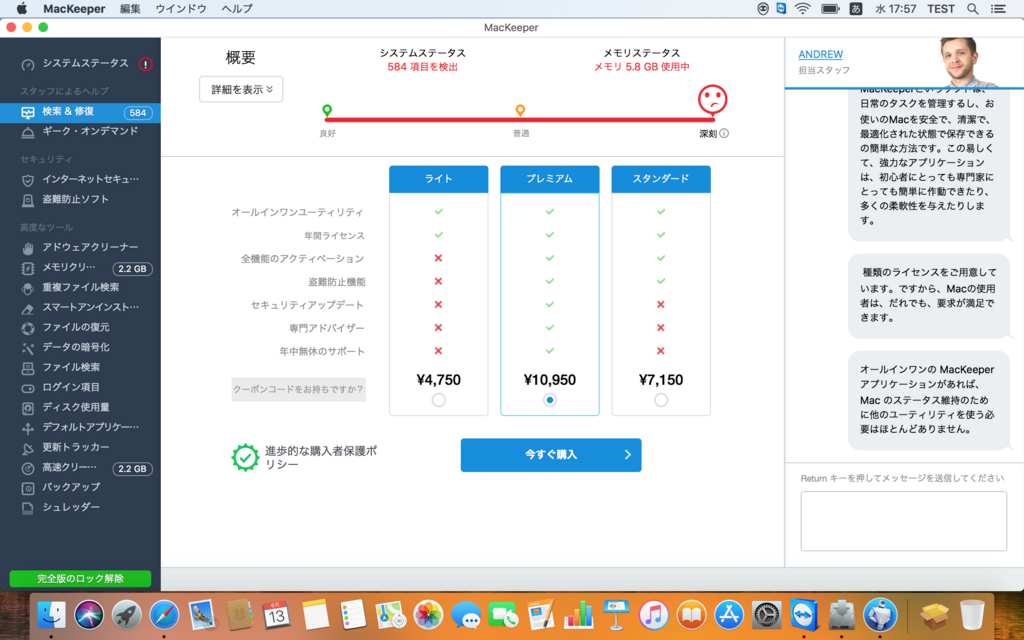1024x640 pixels.
Task: Click the Japanese input source indicator
Action: click(x=856, y=8)
